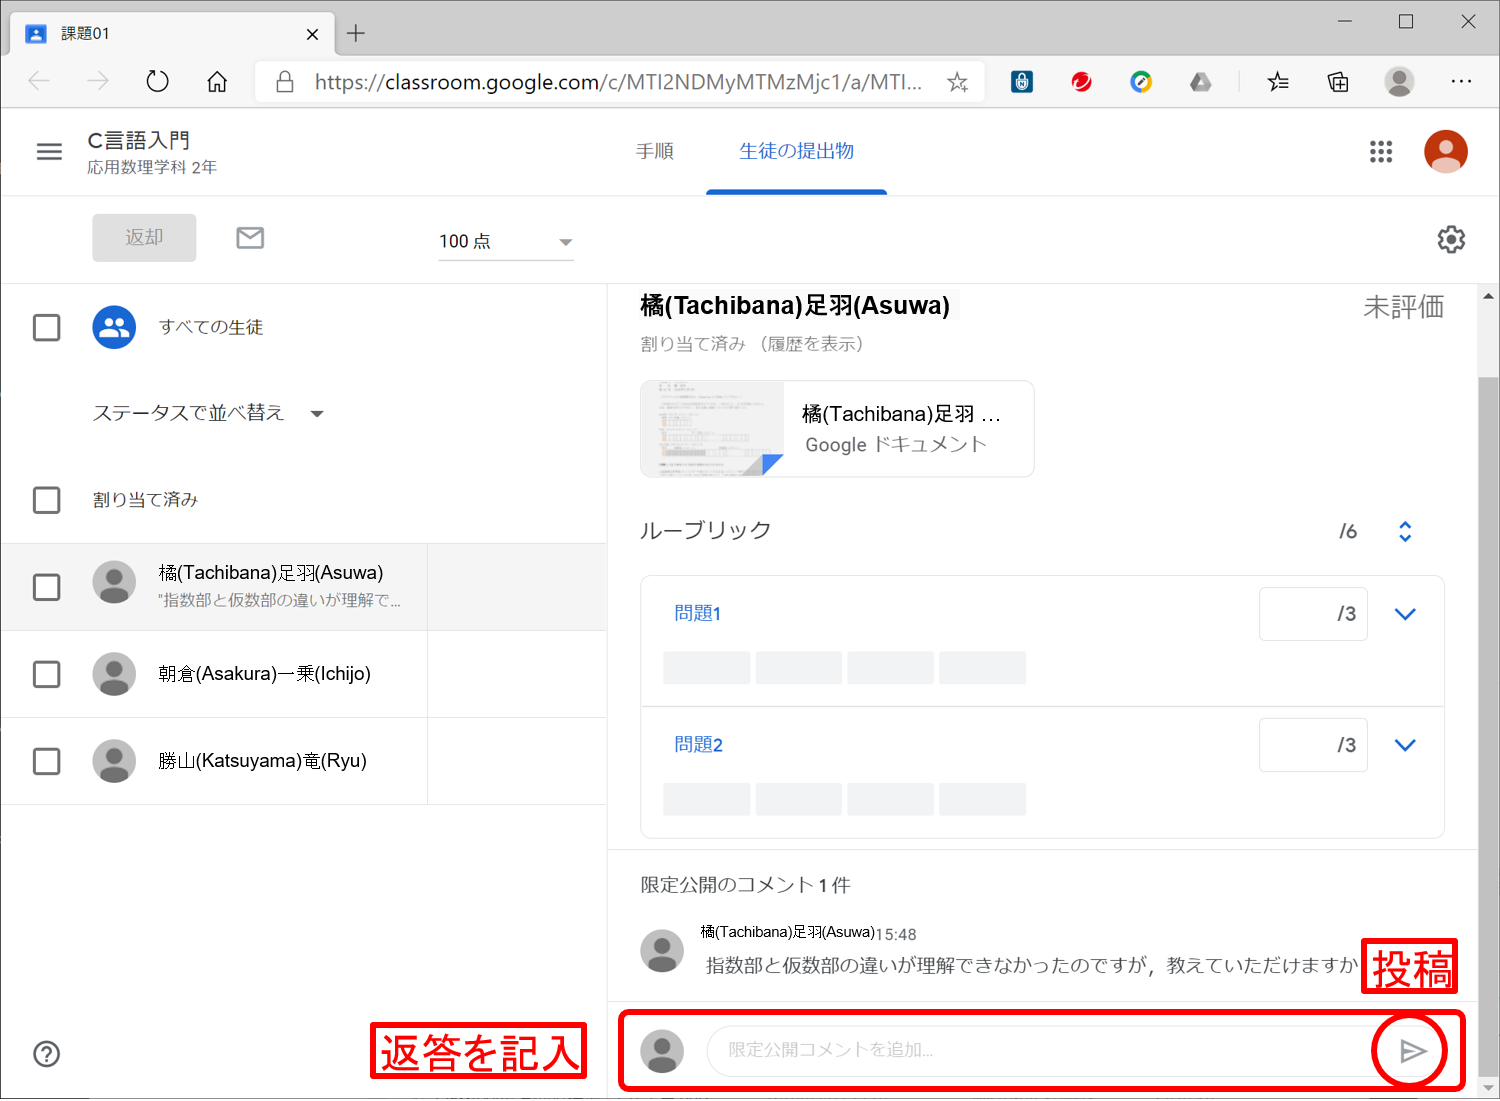Open the 問題1 criterion title
This screenshot has width=1500, height=1101.
click(x=698, y=613)
